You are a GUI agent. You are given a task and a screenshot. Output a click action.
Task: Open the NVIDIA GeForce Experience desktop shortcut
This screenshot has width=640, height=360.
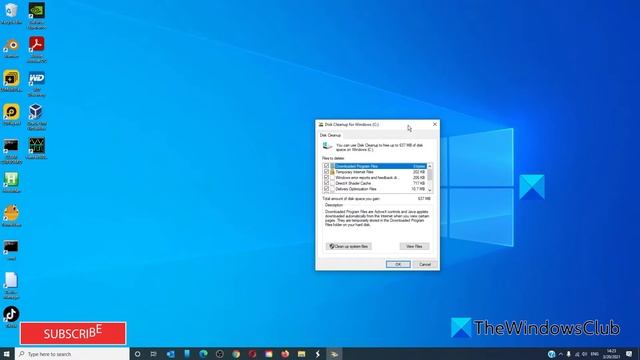click(37, 16)
